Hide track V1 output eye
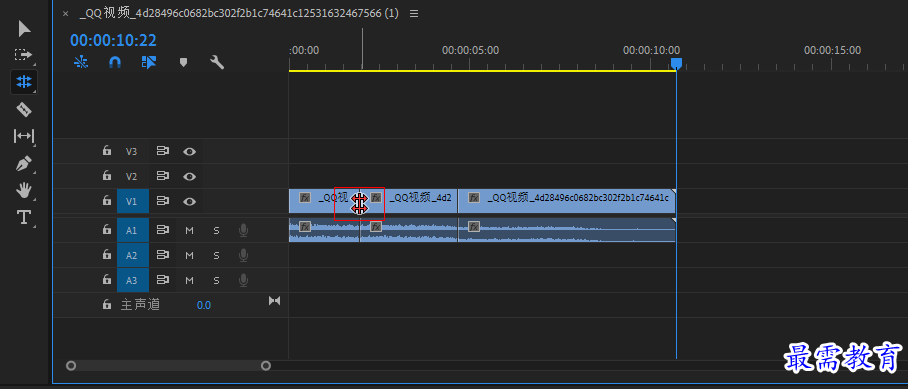This screenshot has height=389, width=908. click(189, 201)
